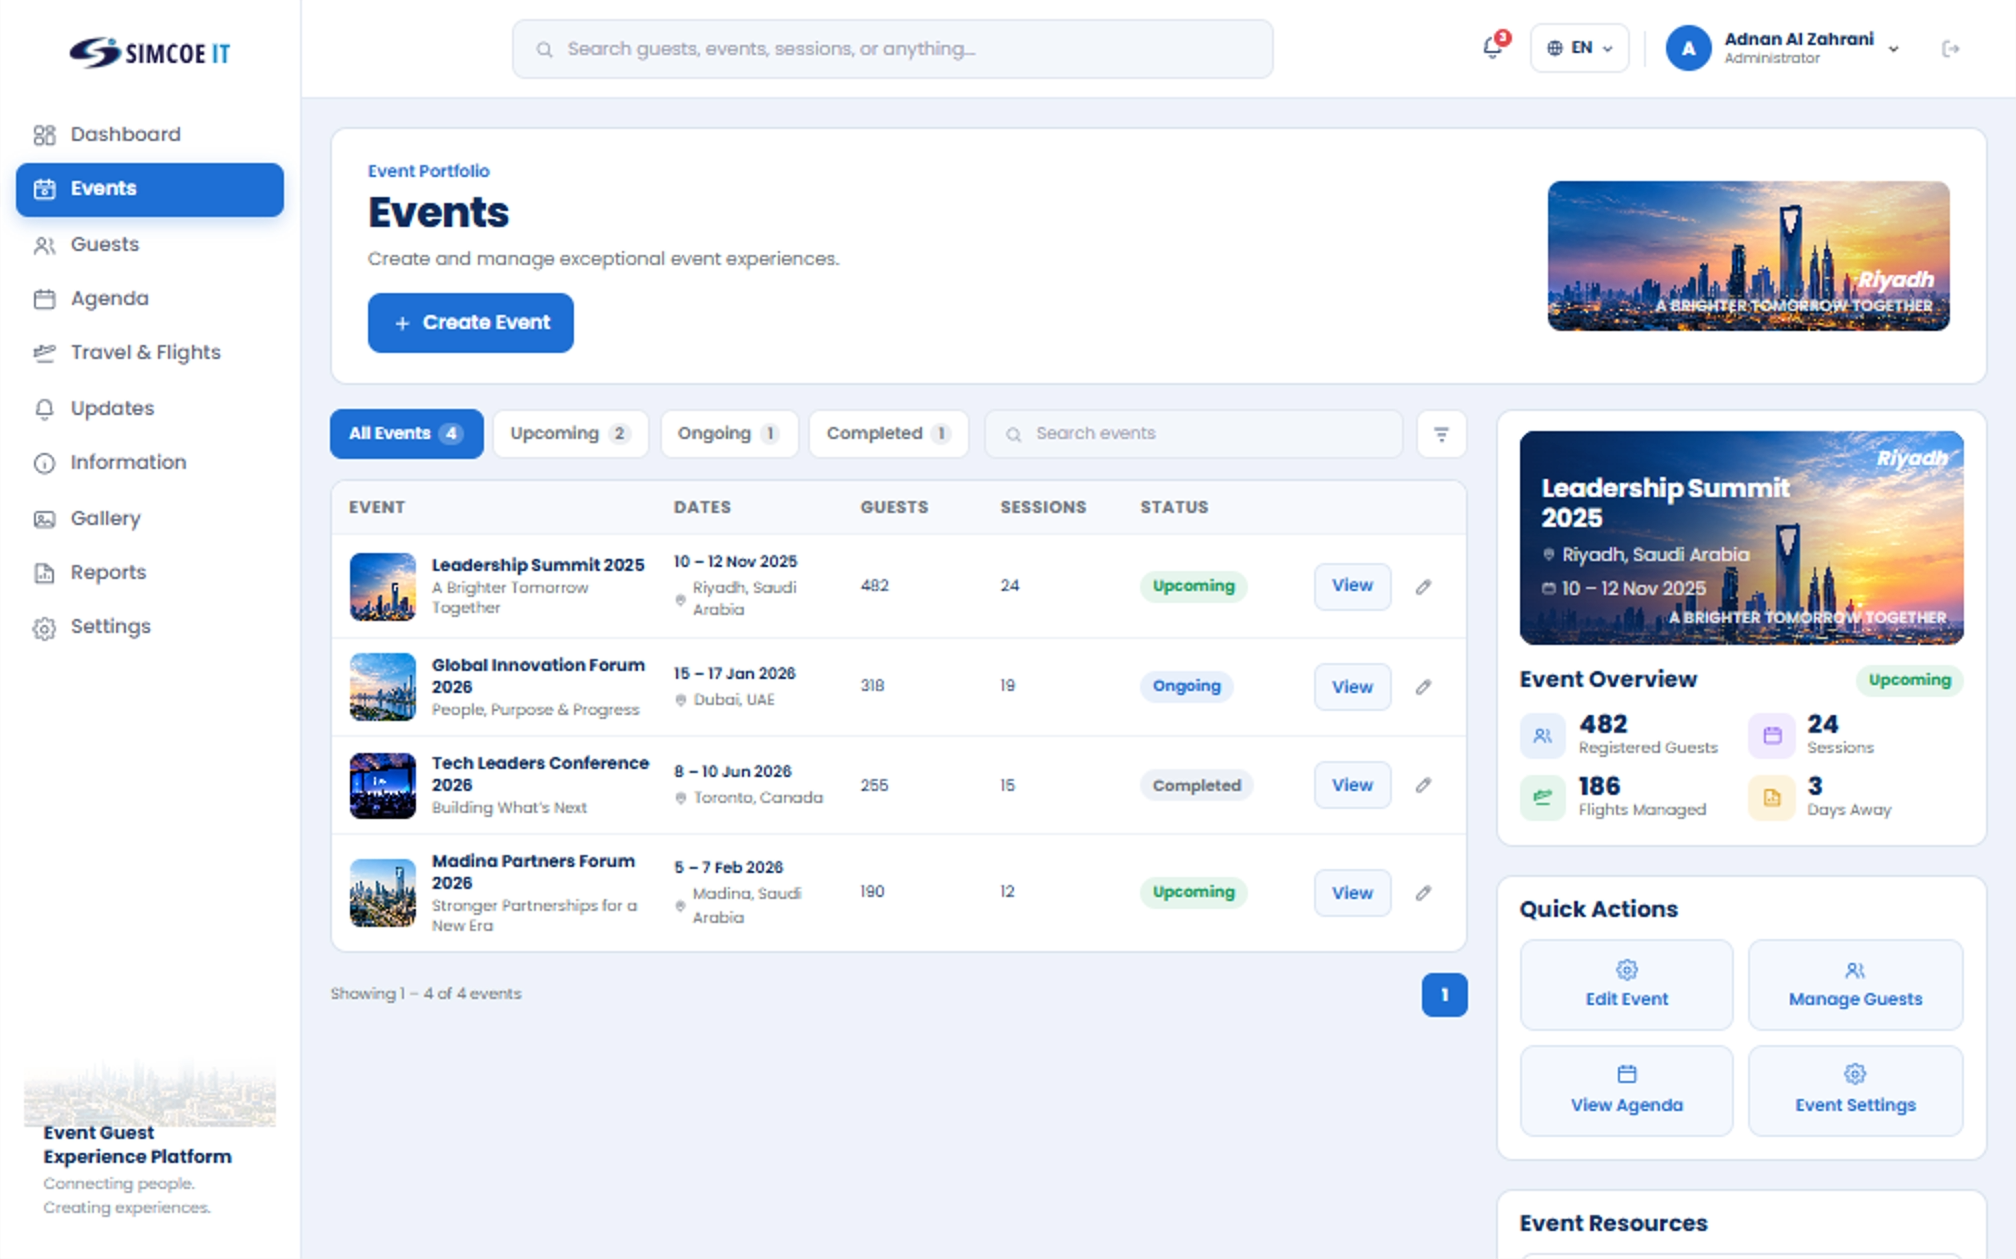Focus the Search events field
The width and height of the screenshot is (2016, 1259).
[1193, 434]
